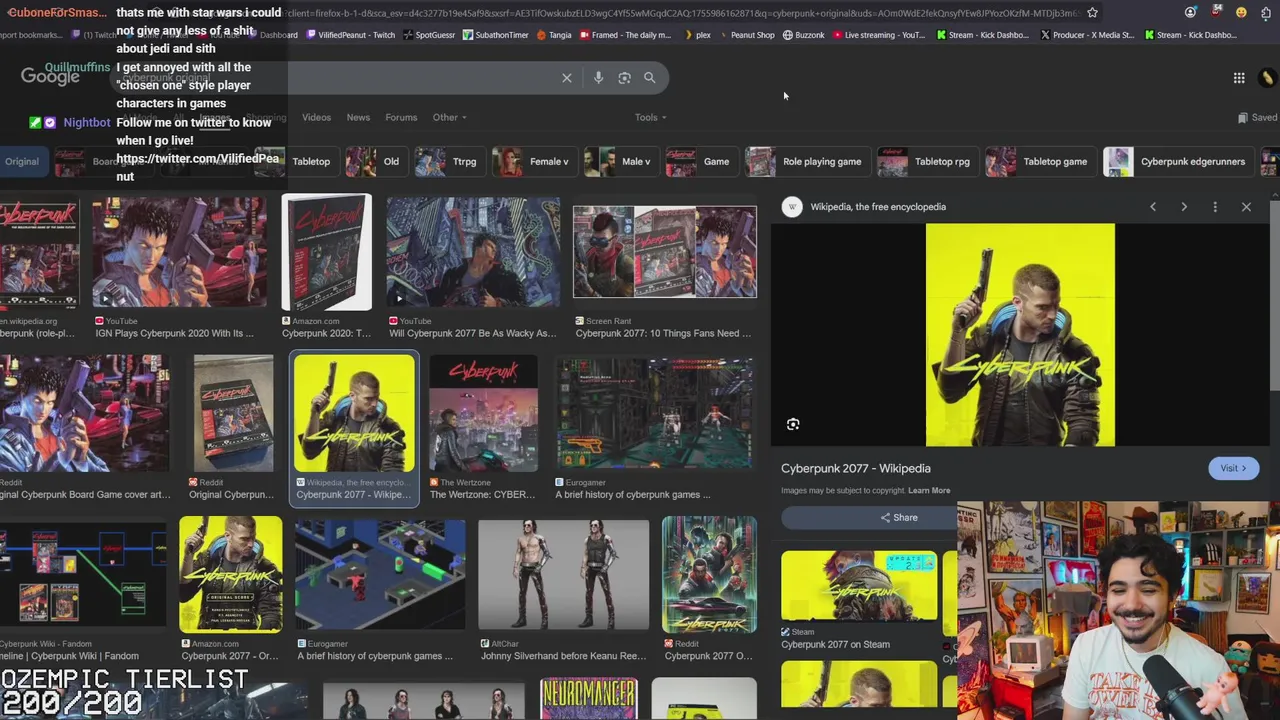Switch to the Forums tab
Image resolution: width=1280 pixels, height=720 pixels.
point(401,117)
